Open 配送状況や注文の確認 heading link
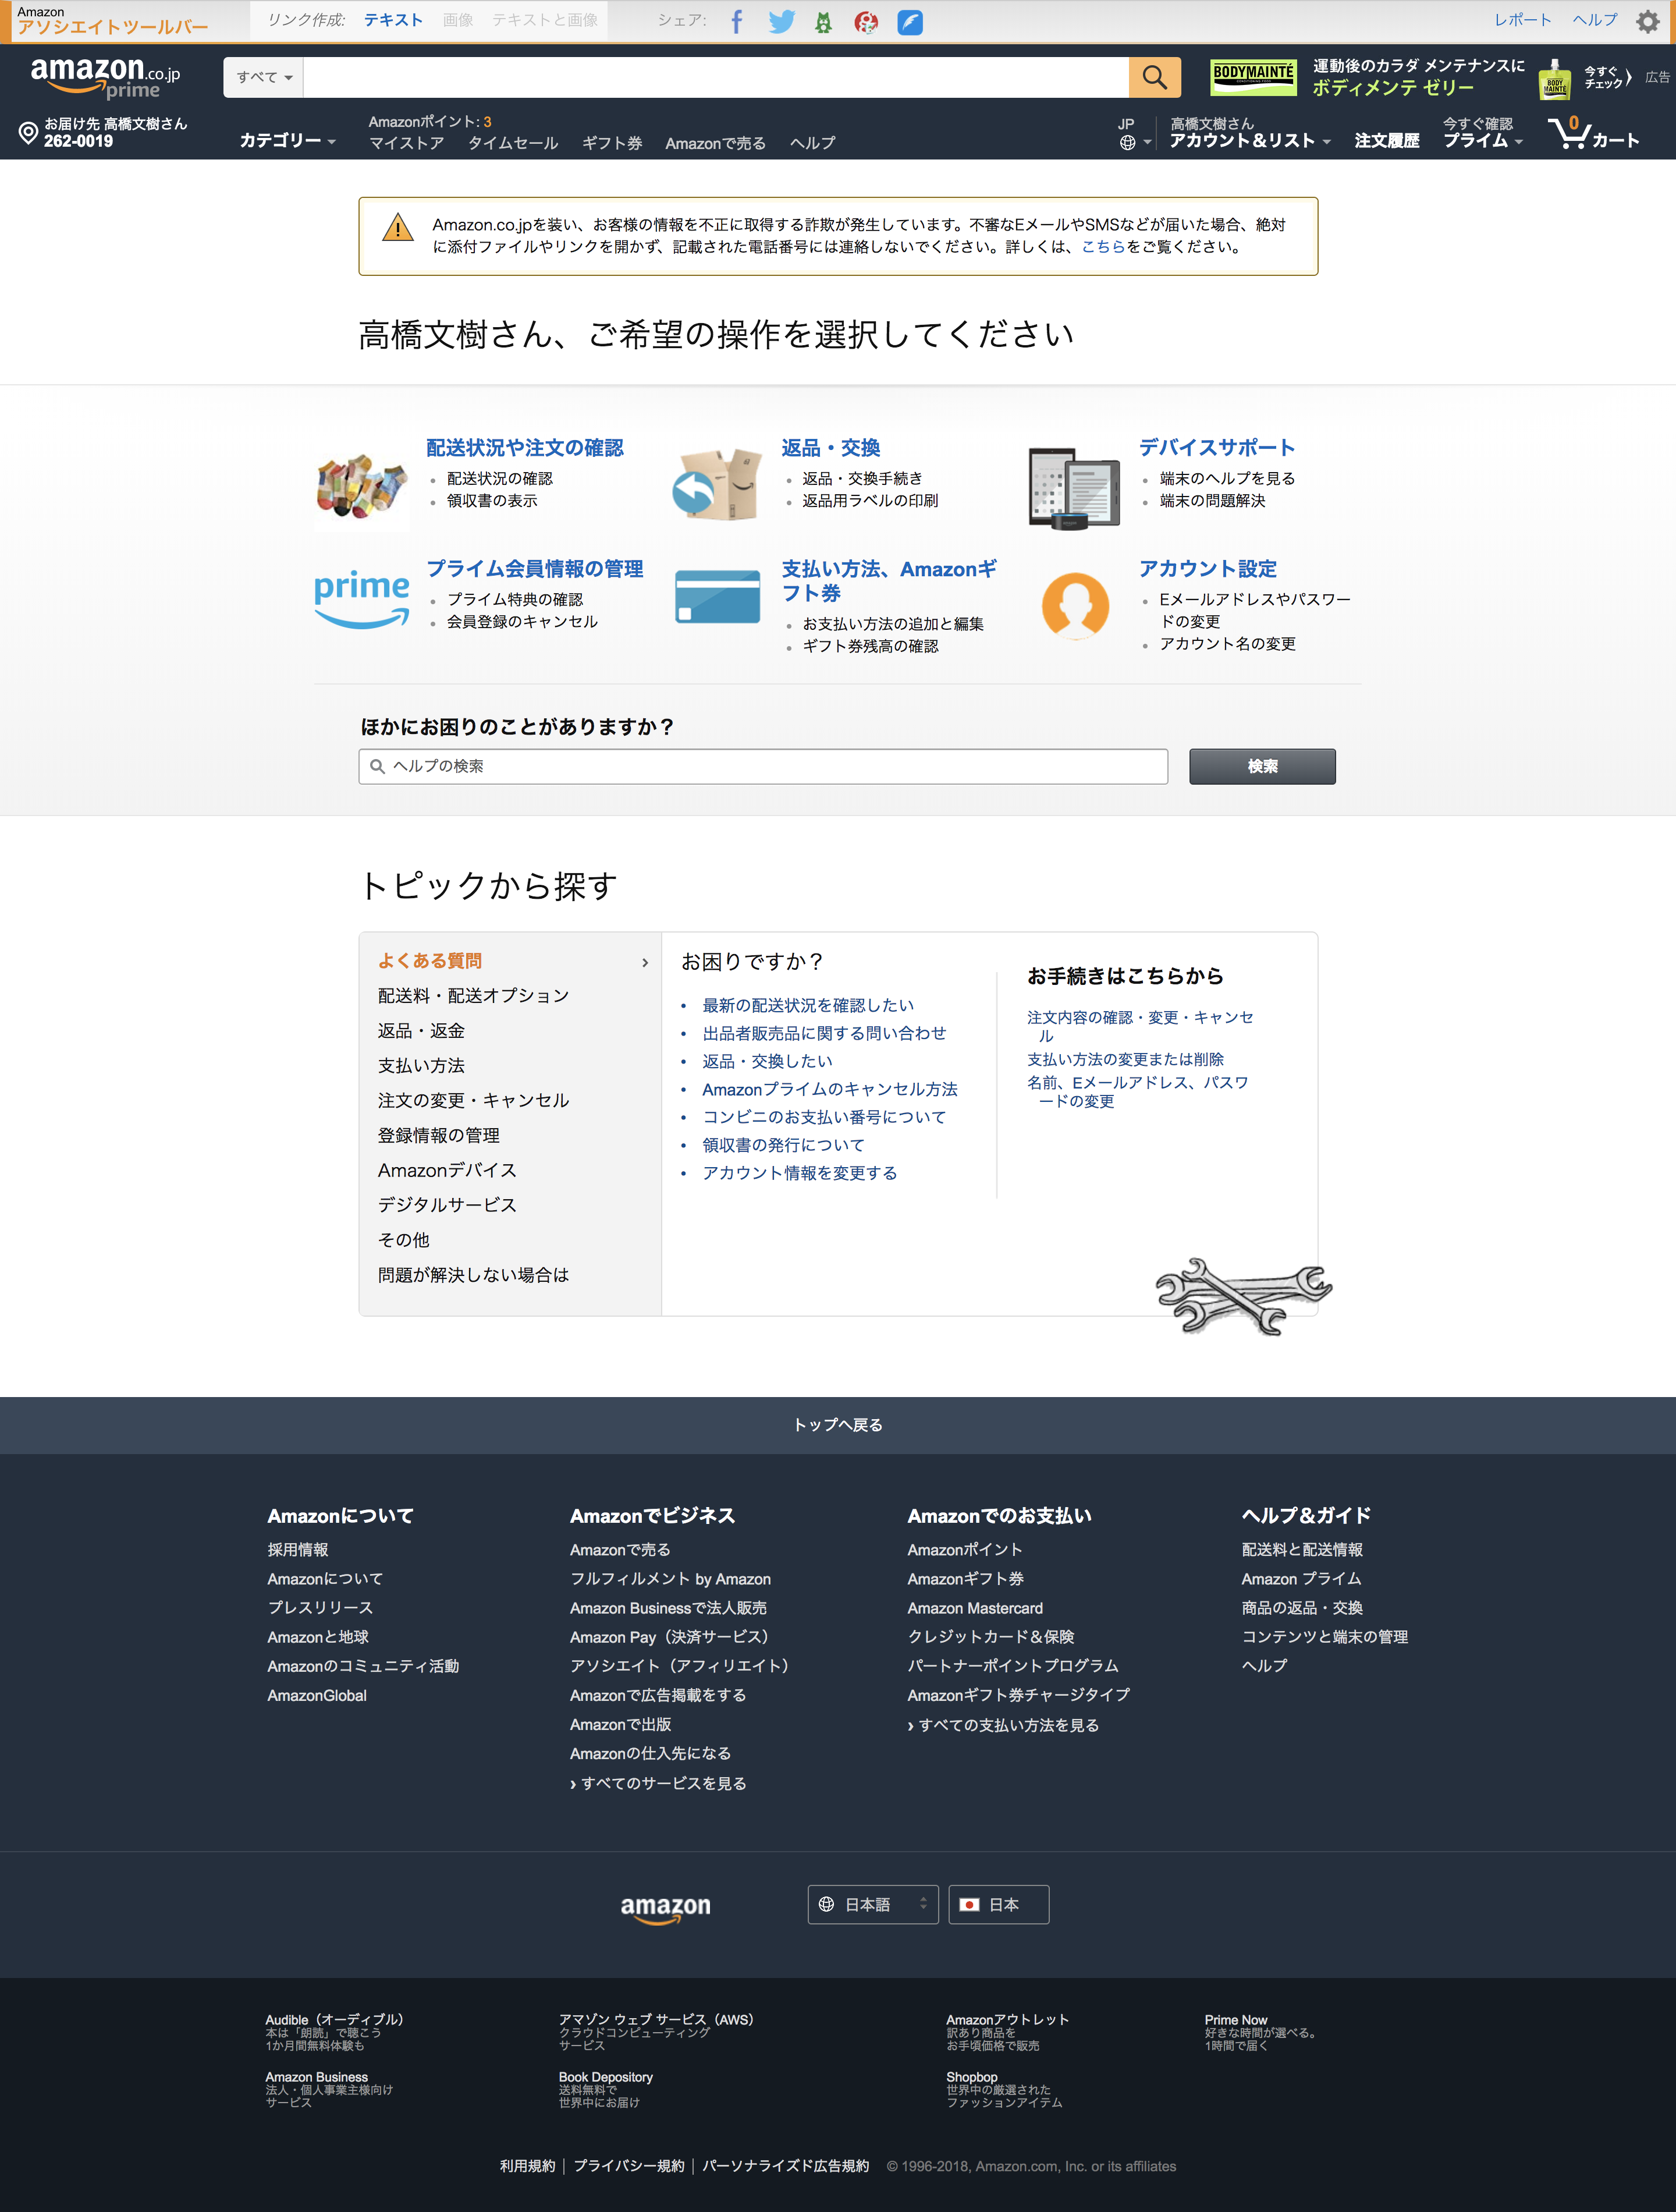The height and width of the screenshot is (2212, 1676). (x=525, y=447)
